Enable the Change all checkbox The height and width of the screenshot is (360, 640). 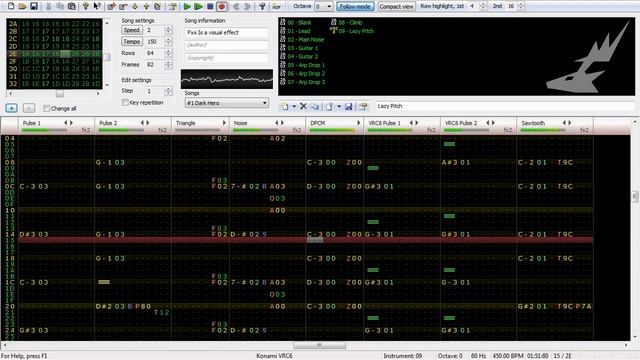click(46, 108)
